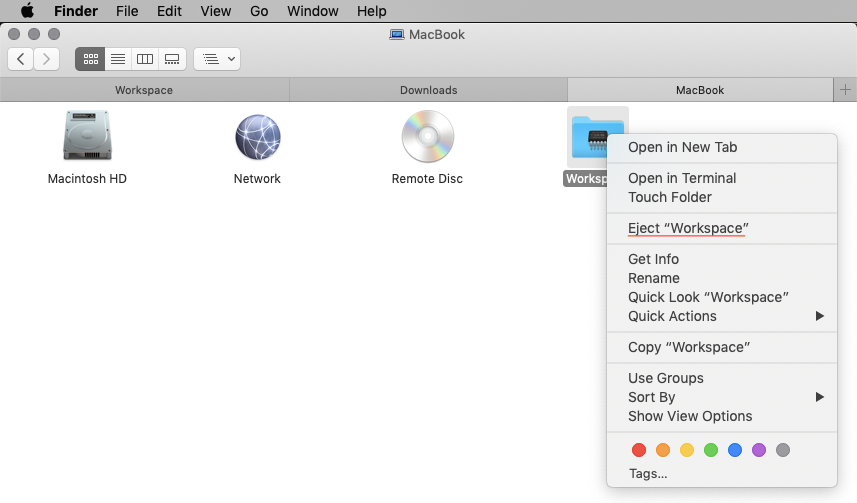857x503 pixels.
Task: Open the Window menu
Action: click(313, 11)
